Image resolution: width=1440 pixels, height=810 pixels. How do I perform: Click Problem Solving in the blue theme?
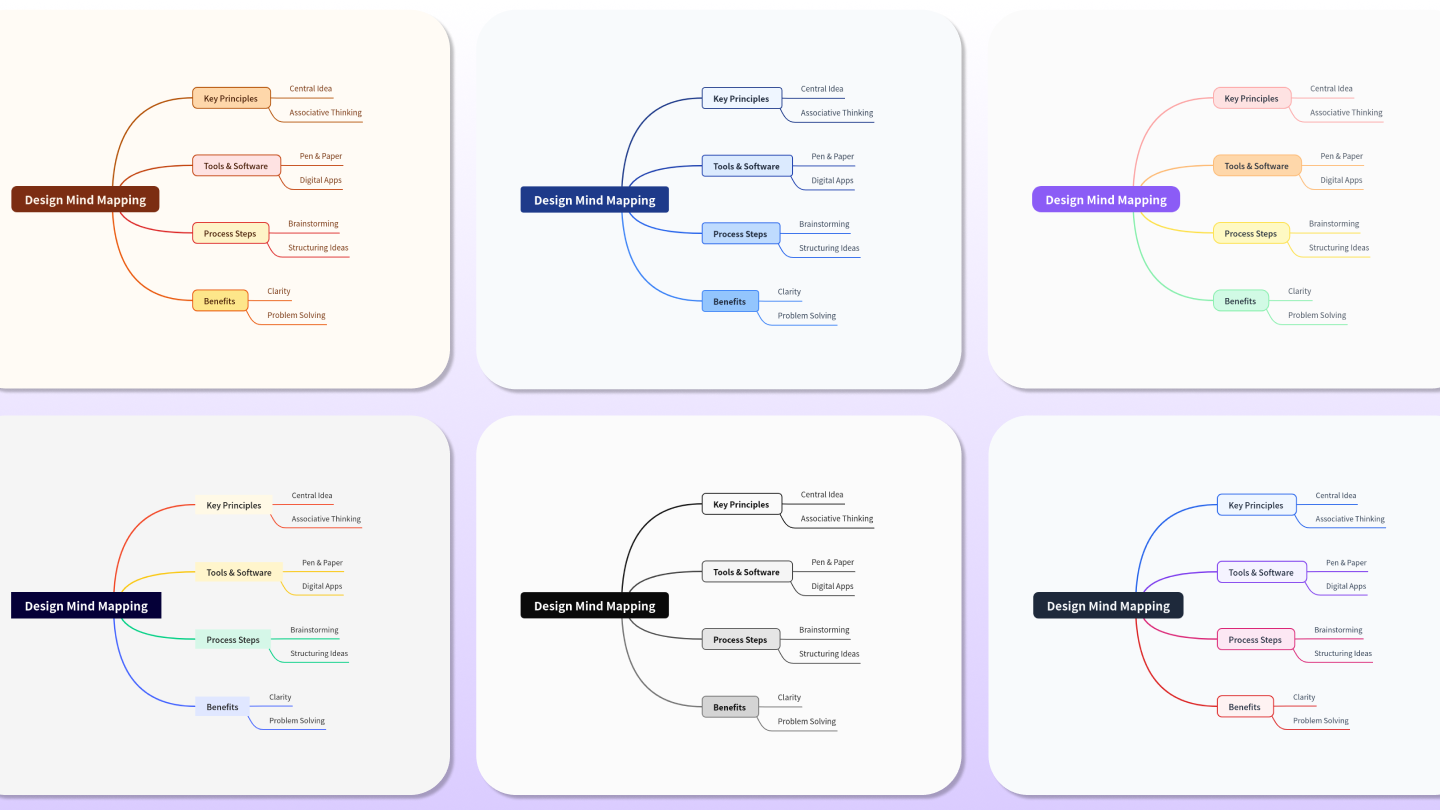[805, 315]
